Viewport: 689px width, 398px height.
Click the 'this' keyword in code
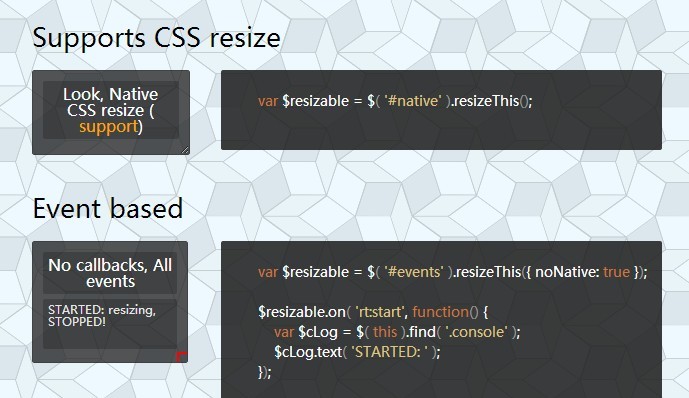point(385,332)
